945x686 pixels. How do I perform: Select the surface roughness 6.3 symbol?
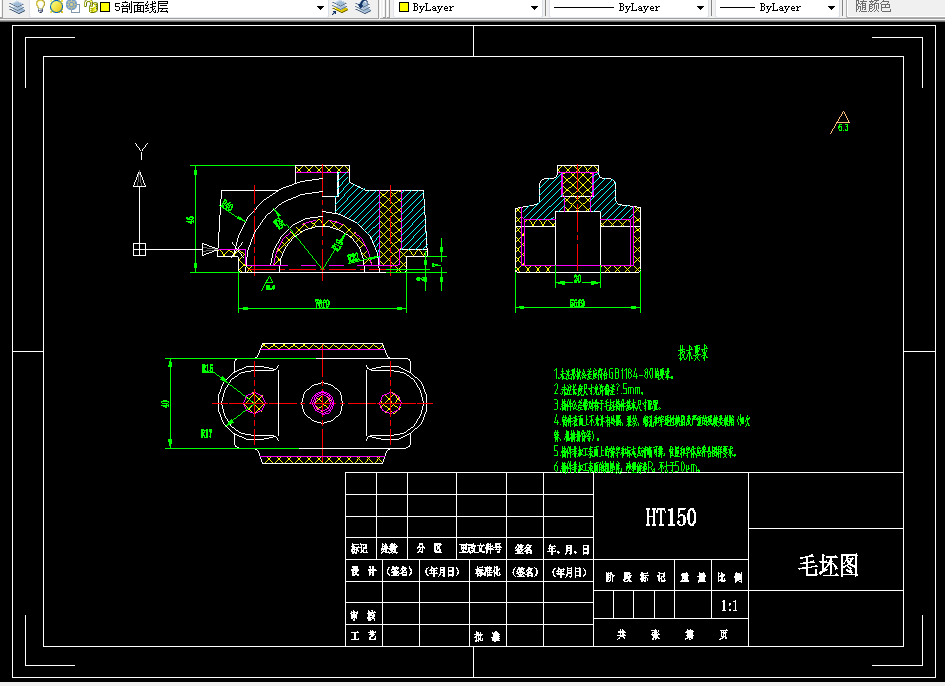841,122
